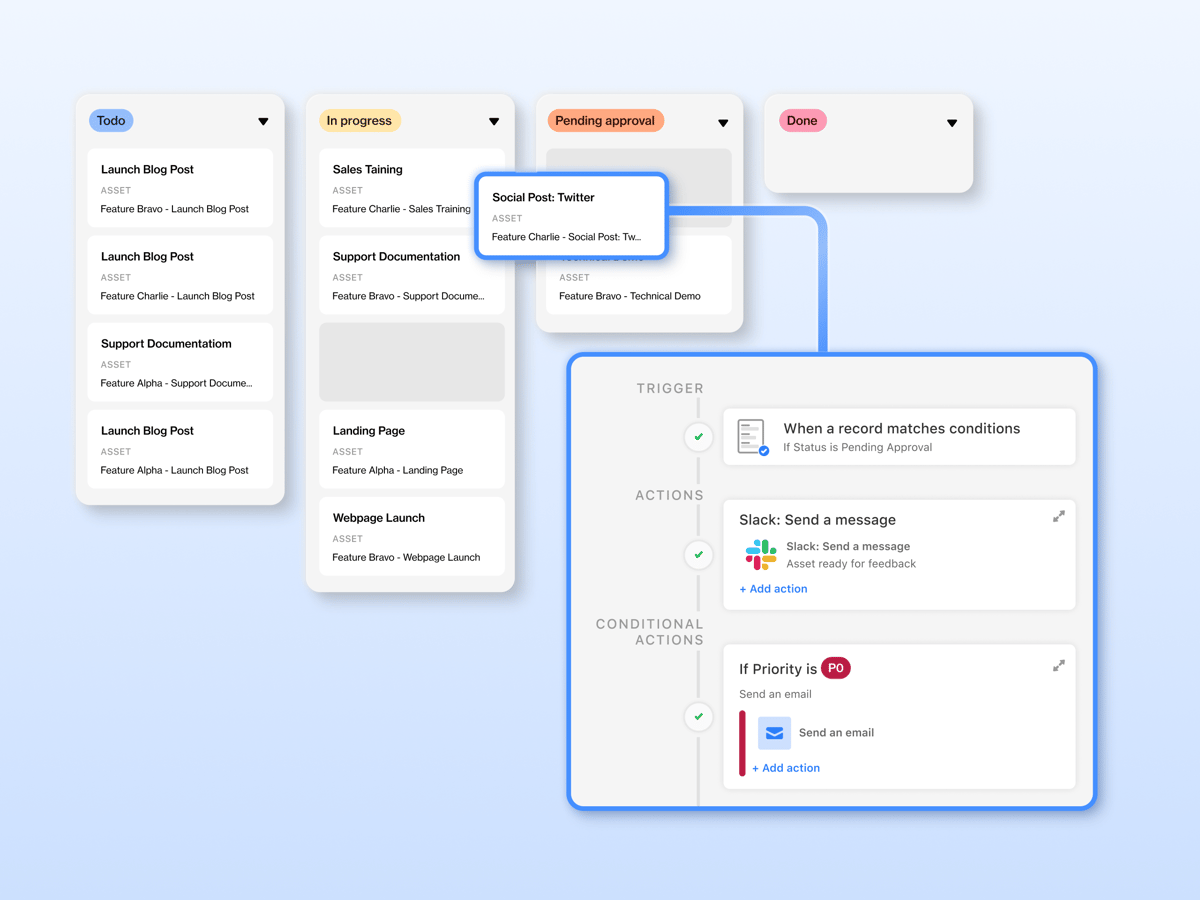Screen dimensions: 1200x900
Task: Toggle the Todo status pill
Action: [x=111, y=120]
